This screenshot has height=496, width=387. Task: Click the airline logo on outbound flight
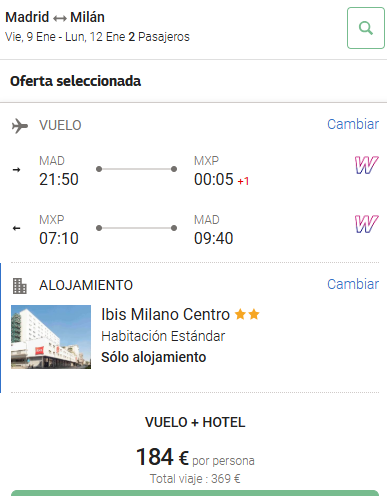coord(366,165)
